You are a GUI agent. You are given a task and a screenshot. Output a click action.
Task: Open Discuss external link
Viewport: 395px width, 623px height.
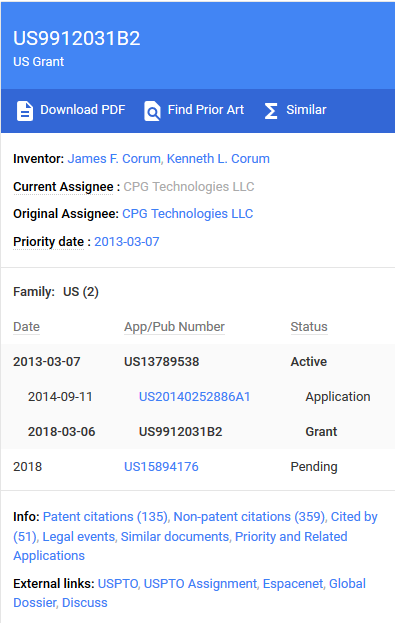(85, 603)
